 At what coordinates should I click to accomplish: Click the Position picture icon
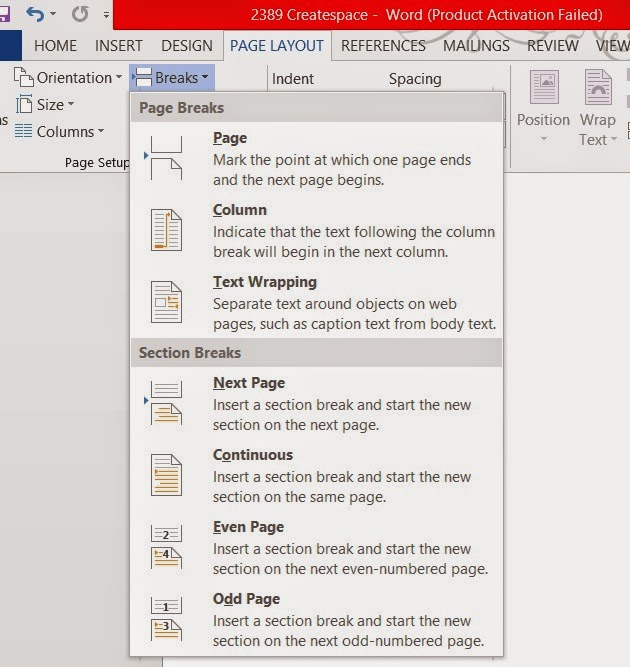click(544, 87)
